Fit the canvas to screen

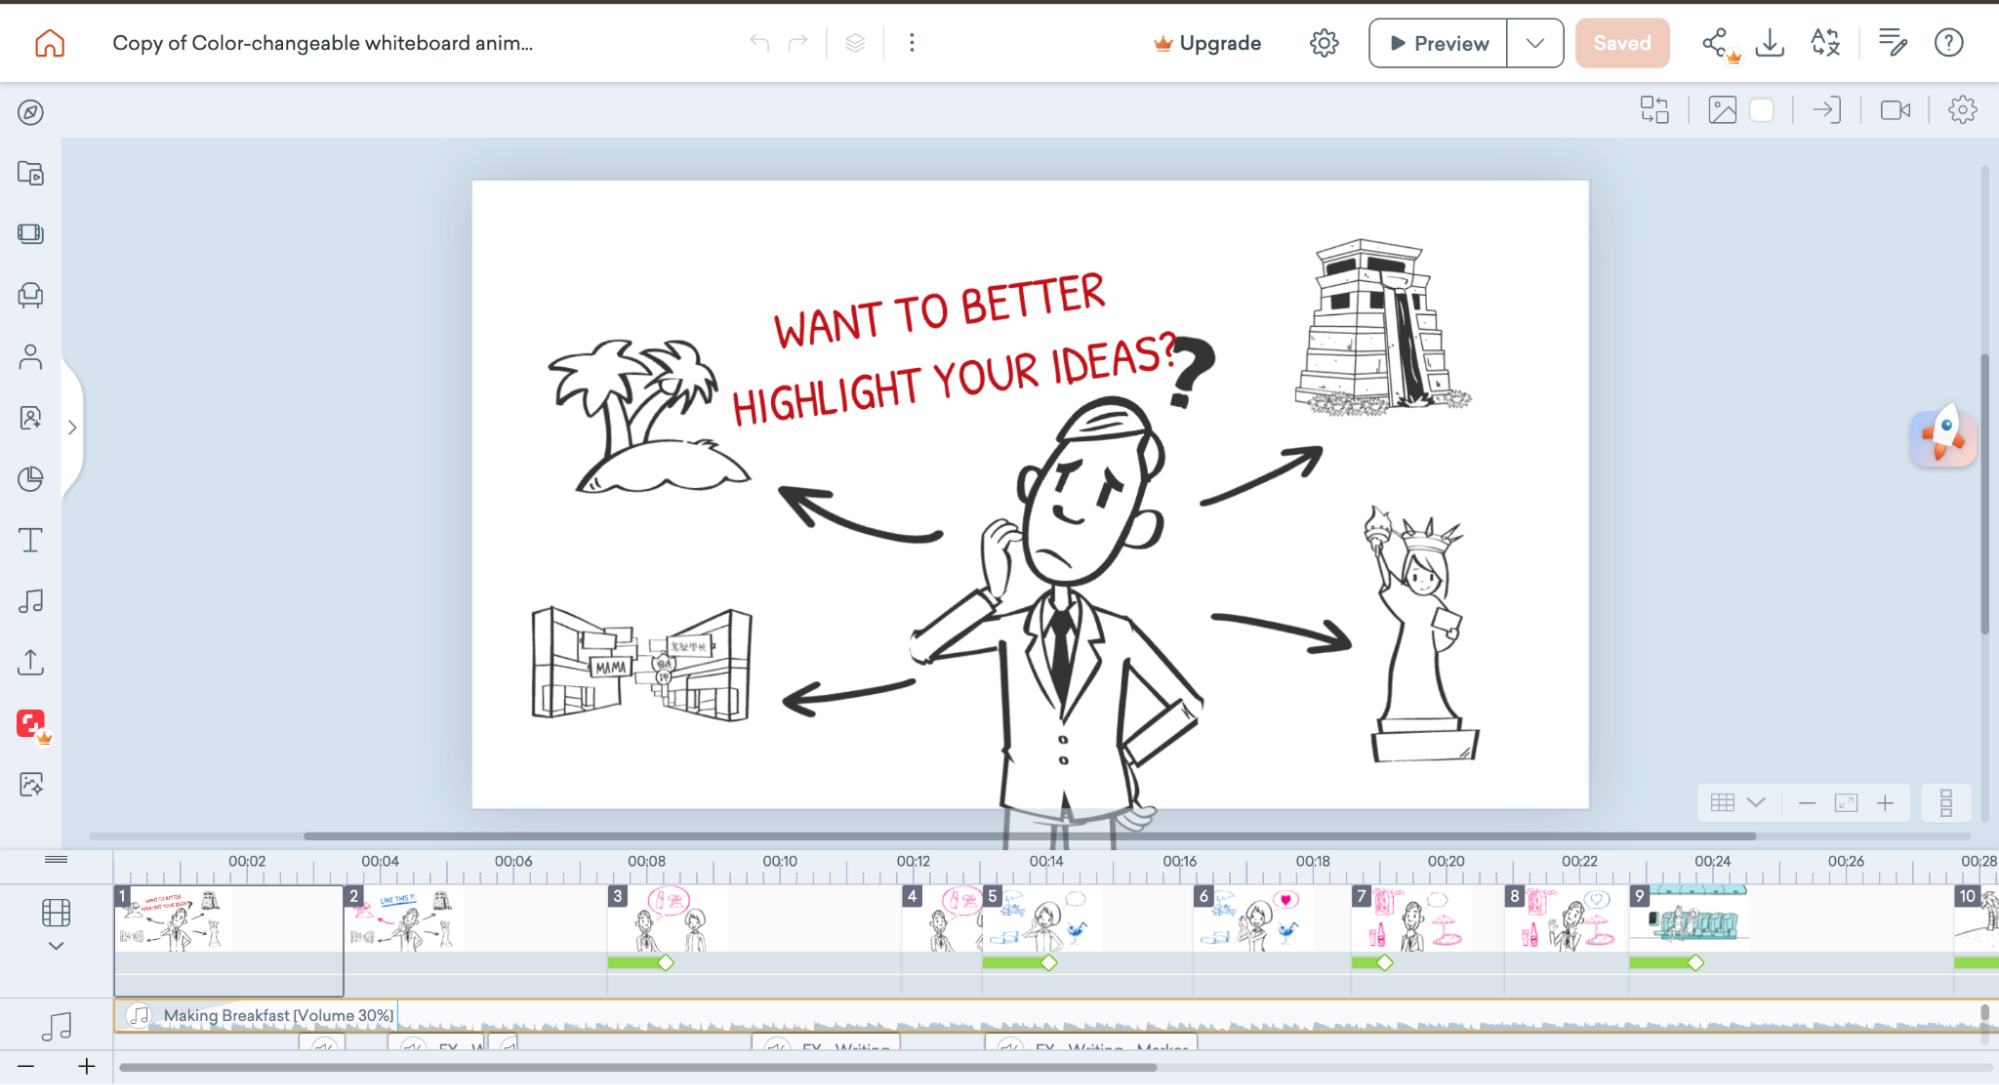1846,803
